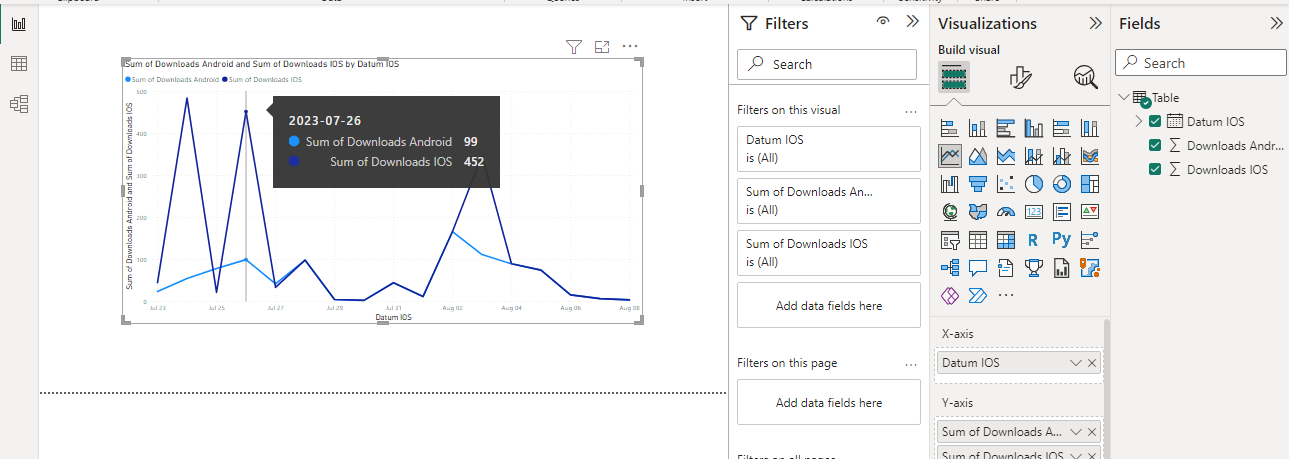
Task: Insert a Multi-row card visualization
Action: [1062, 212]
